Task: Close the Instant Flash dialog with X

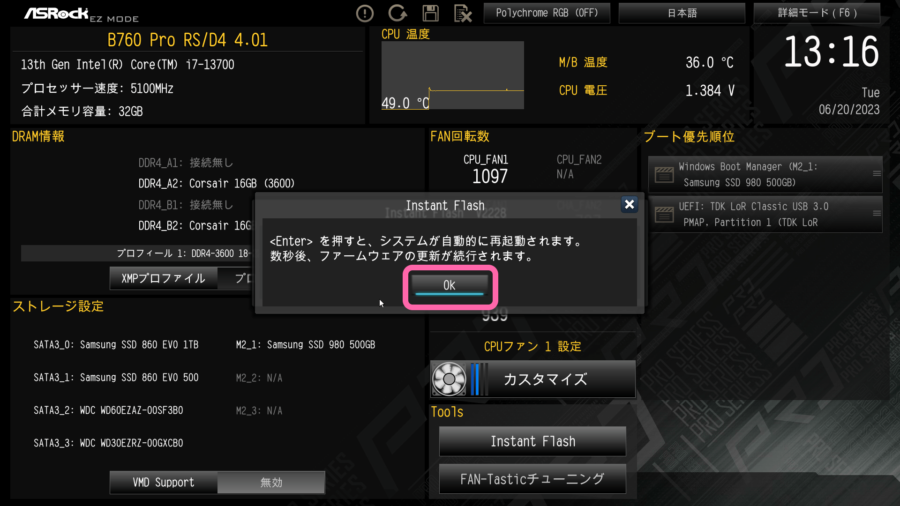Action: click(x=629, y=205)
